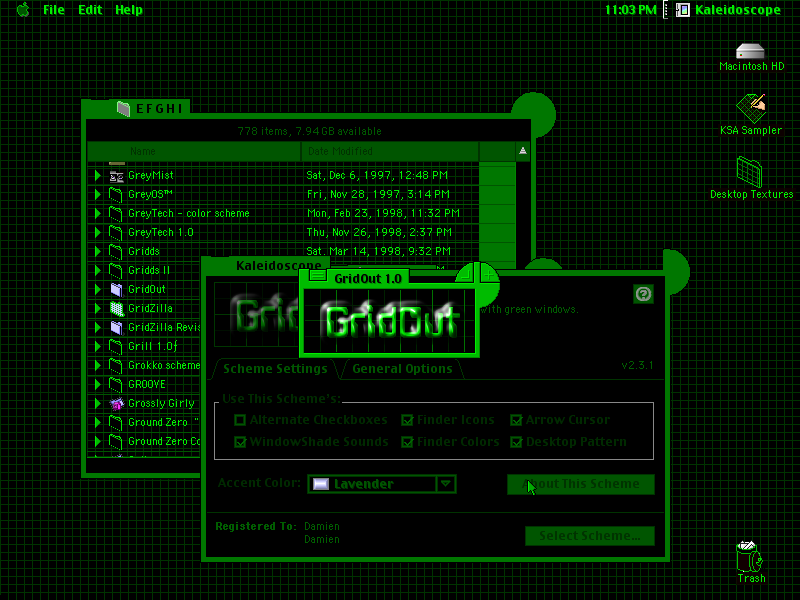Expand the Gridds folder triangle
800x600 pixels.
(x=97, y=252)
